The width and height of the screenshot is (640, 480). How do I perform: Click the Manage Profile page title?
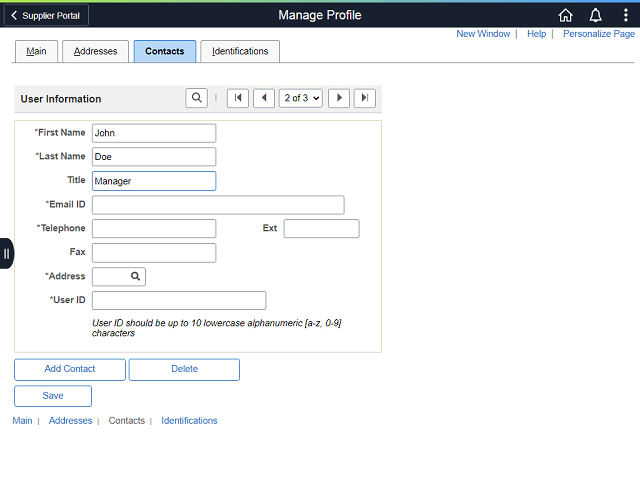(x=320, y=15)
